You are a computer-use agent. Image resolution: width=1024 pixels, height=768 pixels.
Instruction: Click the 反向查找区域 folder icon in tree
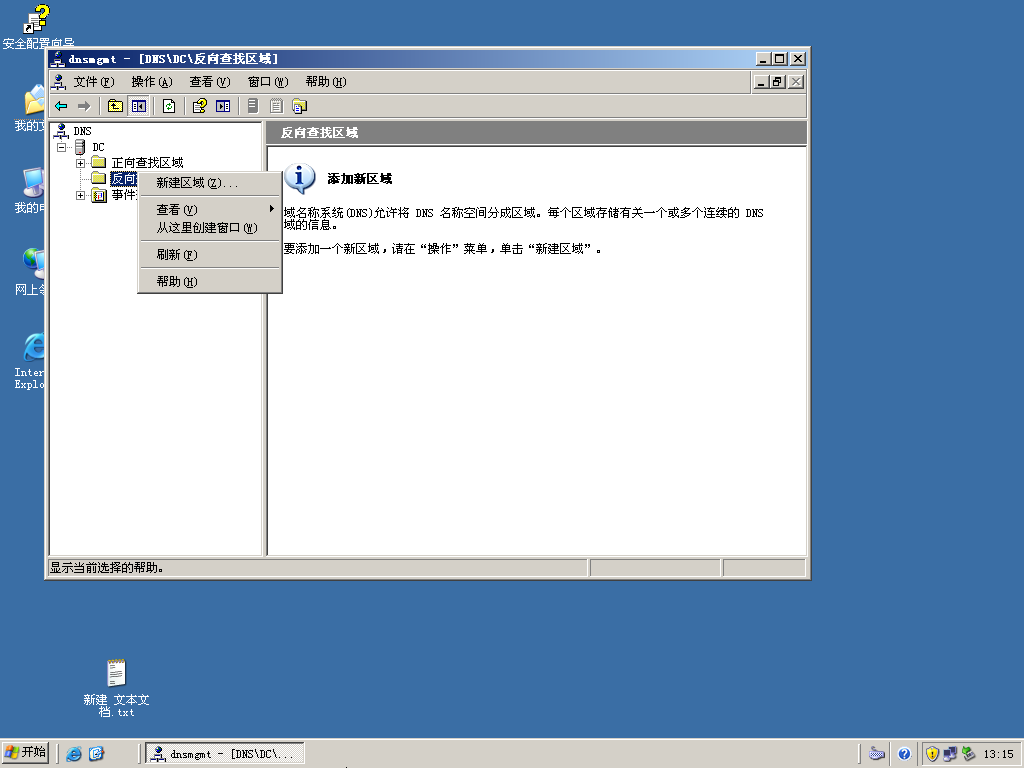pyautogui.click(x=99, y=178)
